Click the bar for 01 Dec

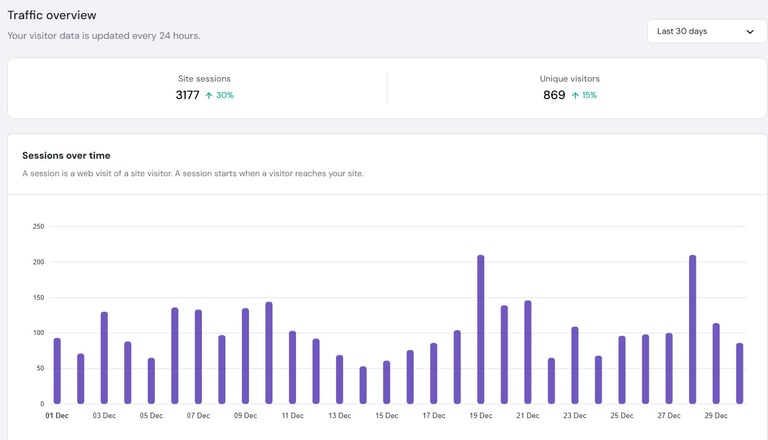[57, 371]
